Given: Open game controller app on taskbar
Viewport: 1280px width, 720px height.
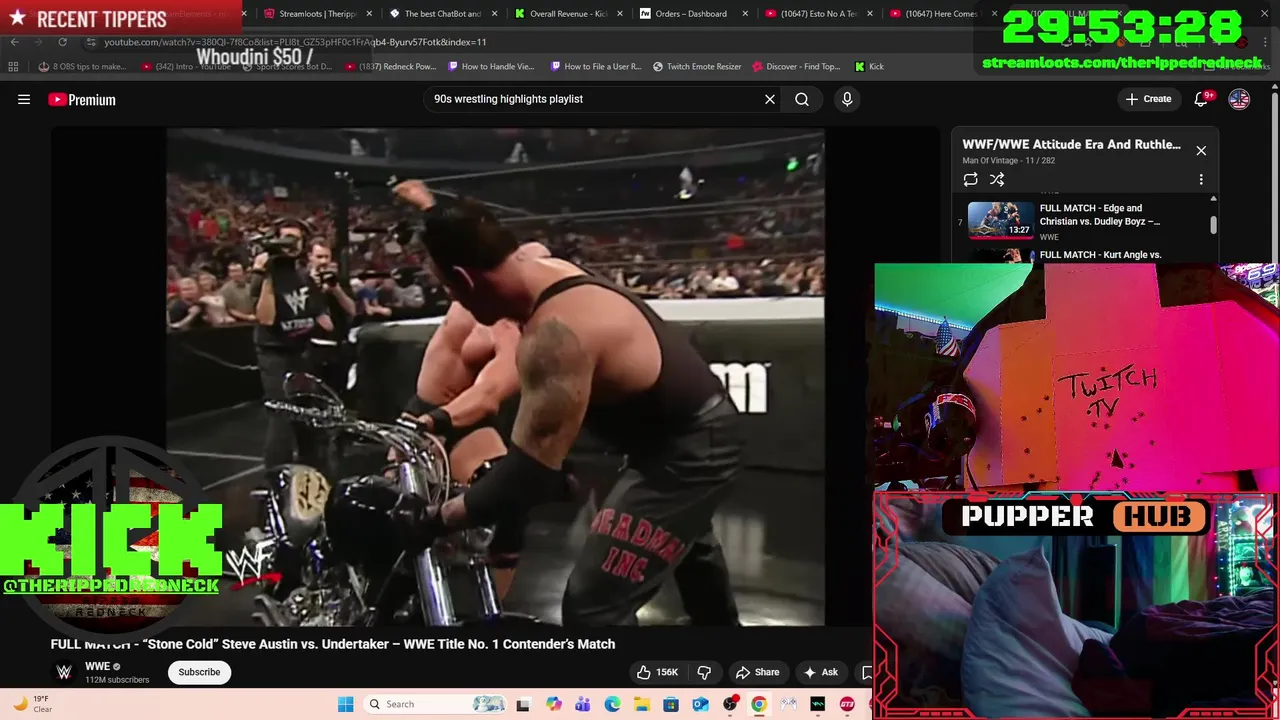Looking at the screenshot, I should 788,704.
